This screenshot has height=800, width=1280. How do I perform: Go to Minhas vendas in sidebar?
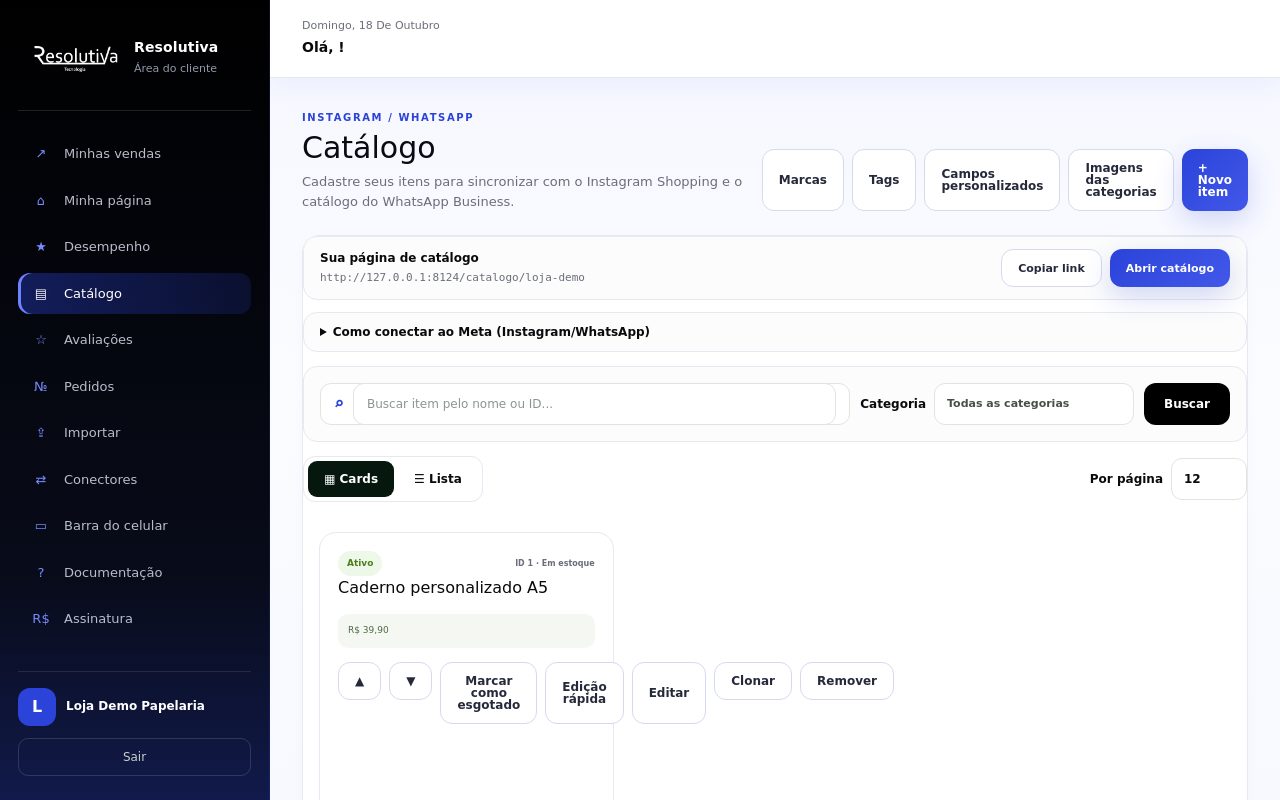[x=135, y=154]
